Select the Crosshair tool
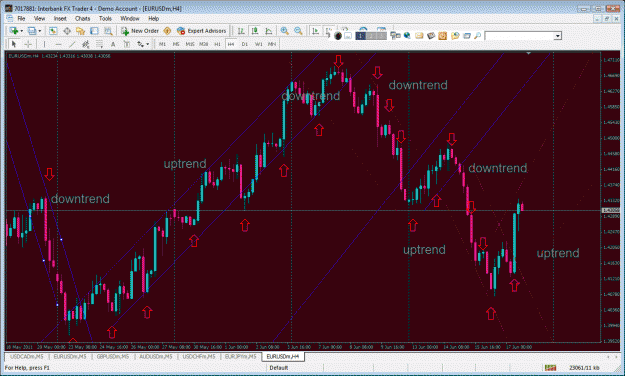Viewport: 625px width, 376px height. point(28,44)
